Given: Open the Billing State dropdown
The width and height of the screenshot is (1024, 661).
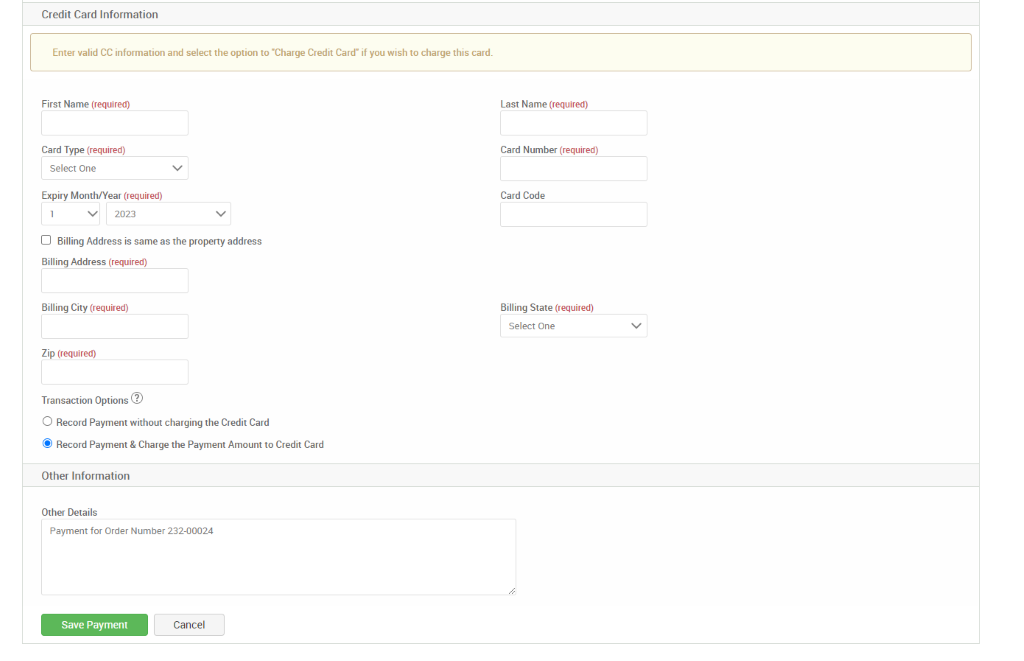Looking at the screenshot, I should [x=573, y=326].
